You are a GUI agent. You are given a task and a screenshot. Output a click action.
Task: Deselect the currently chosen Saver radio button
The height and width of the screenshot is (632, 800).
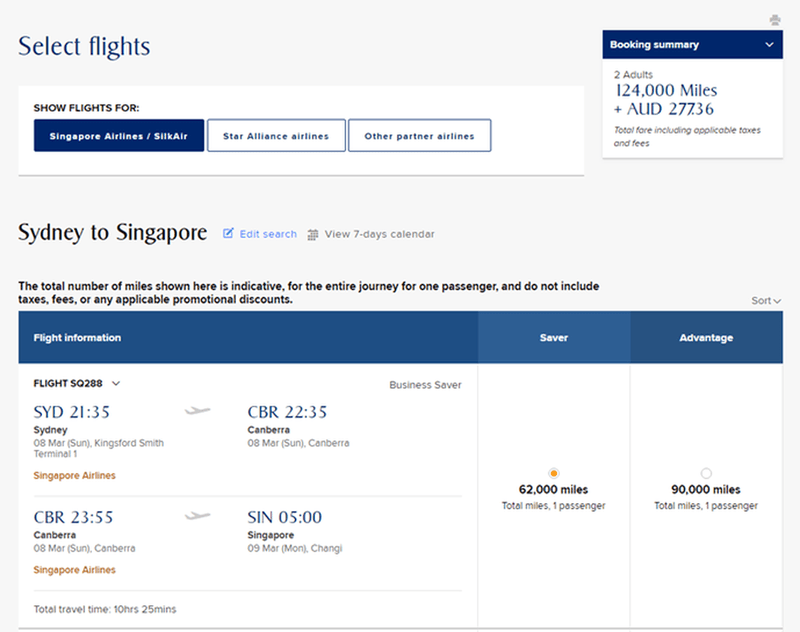(x=553, y=473)
